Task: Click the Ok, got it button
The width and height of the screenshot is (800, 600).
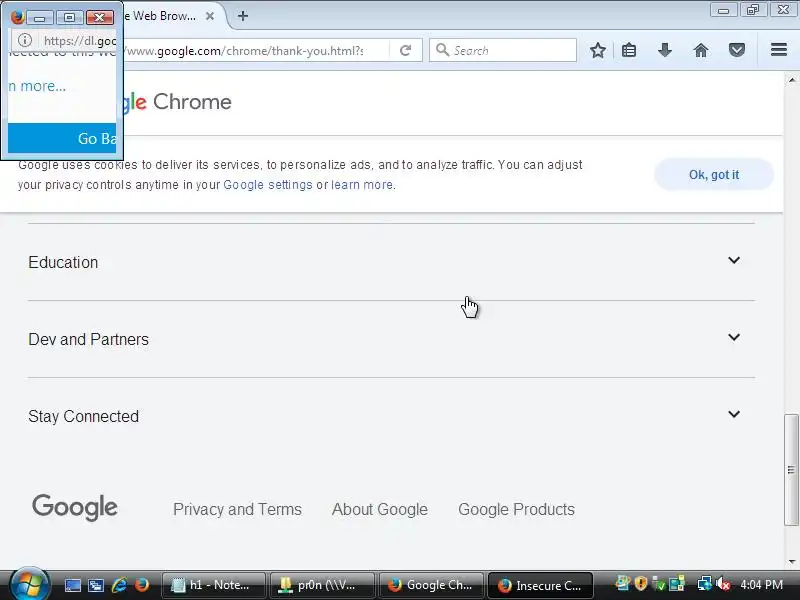Action: [714, 175]
